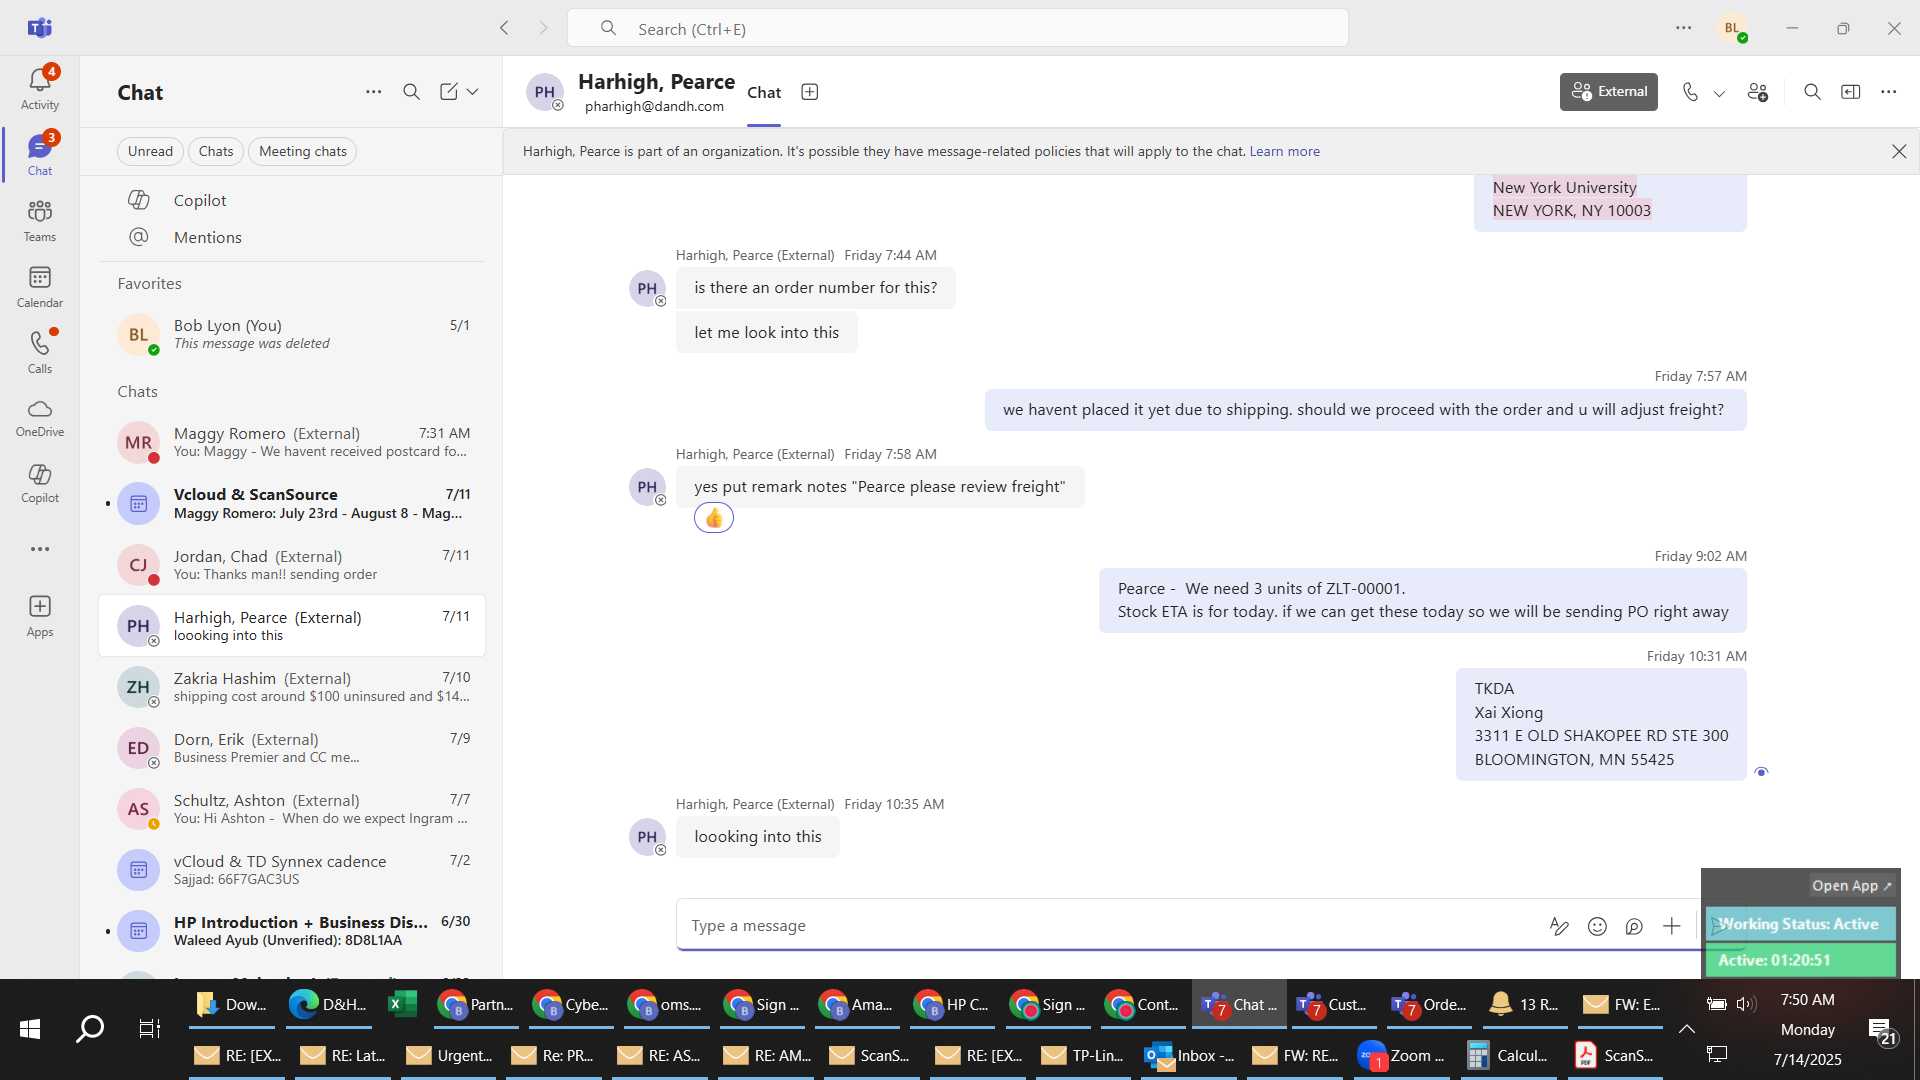This screenshot has height=1080, width=1920.
Task: Collapse the Favorites section
Action: click(150, 283)
